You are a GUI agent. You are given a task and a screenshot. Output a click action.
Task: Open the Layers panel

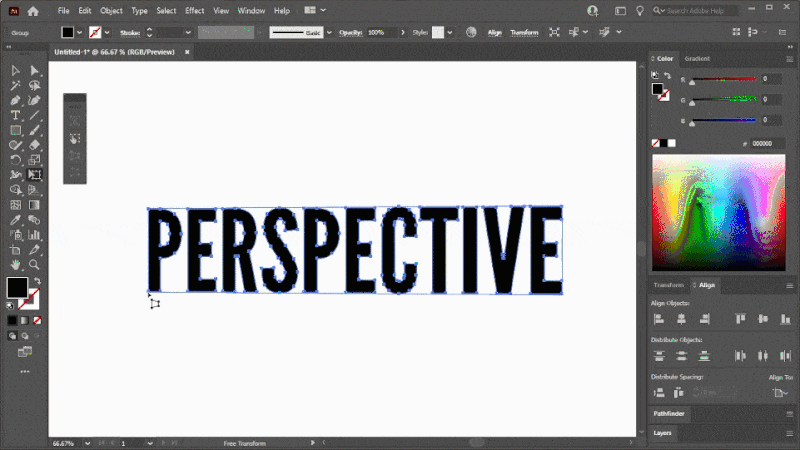[x=662, y=433]
